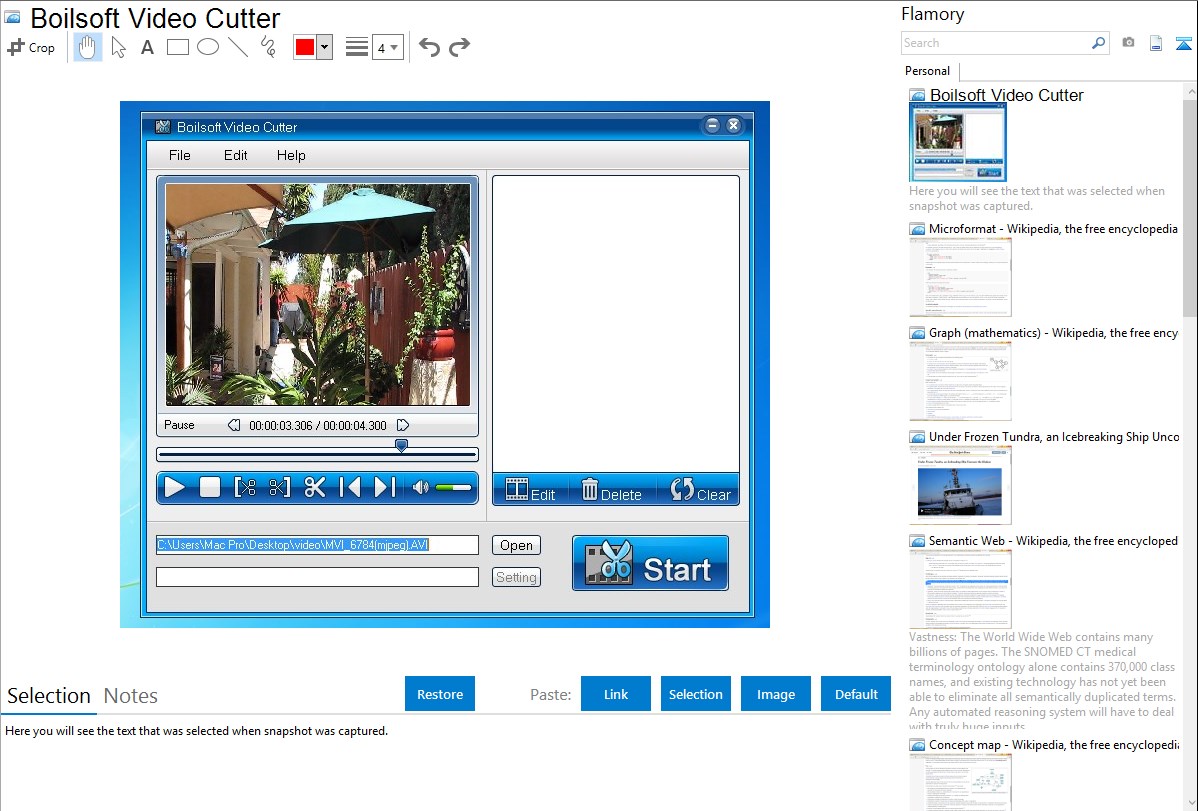Open the Edit menu in Boilsoft Video Cutter

pos(235,155)
